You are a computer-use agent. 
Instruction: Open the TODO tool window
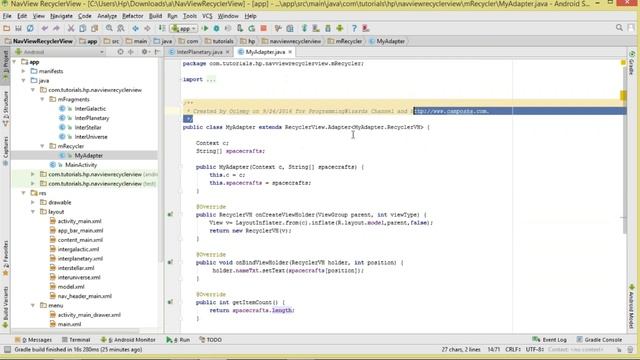211,340
